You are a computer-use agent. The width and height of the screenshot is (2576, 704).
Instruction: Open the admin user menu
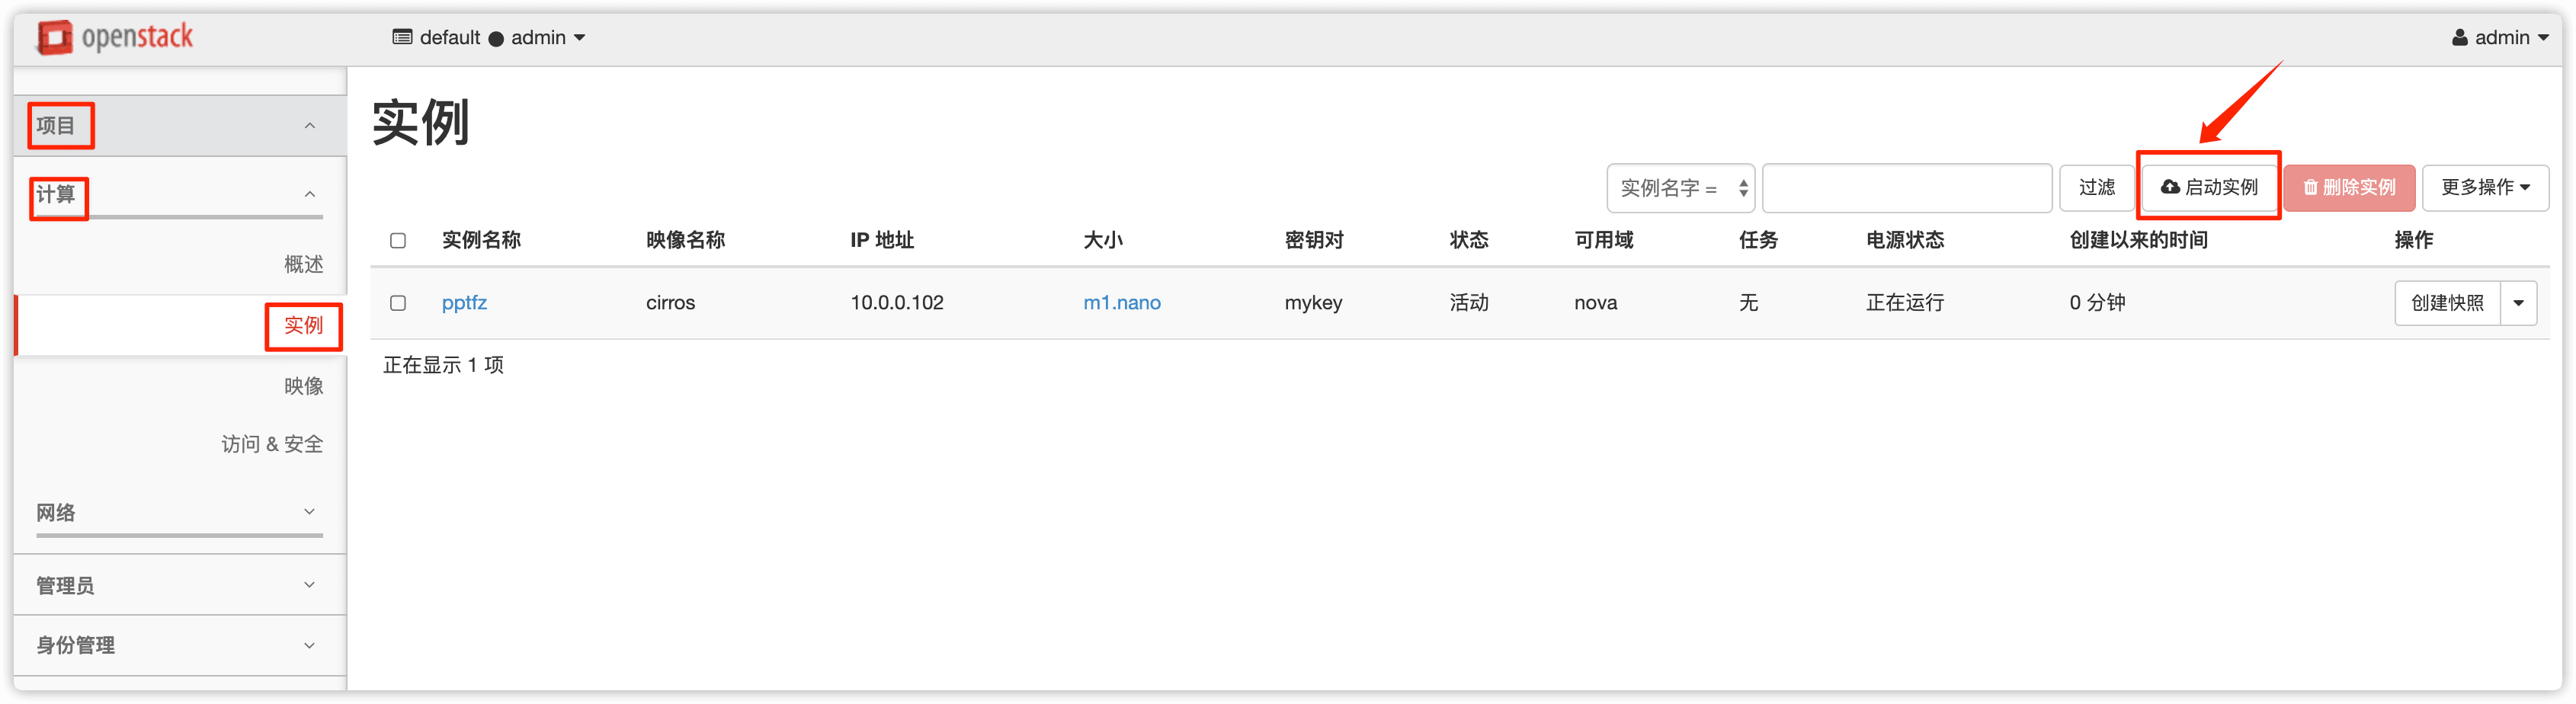[2499, 38]
